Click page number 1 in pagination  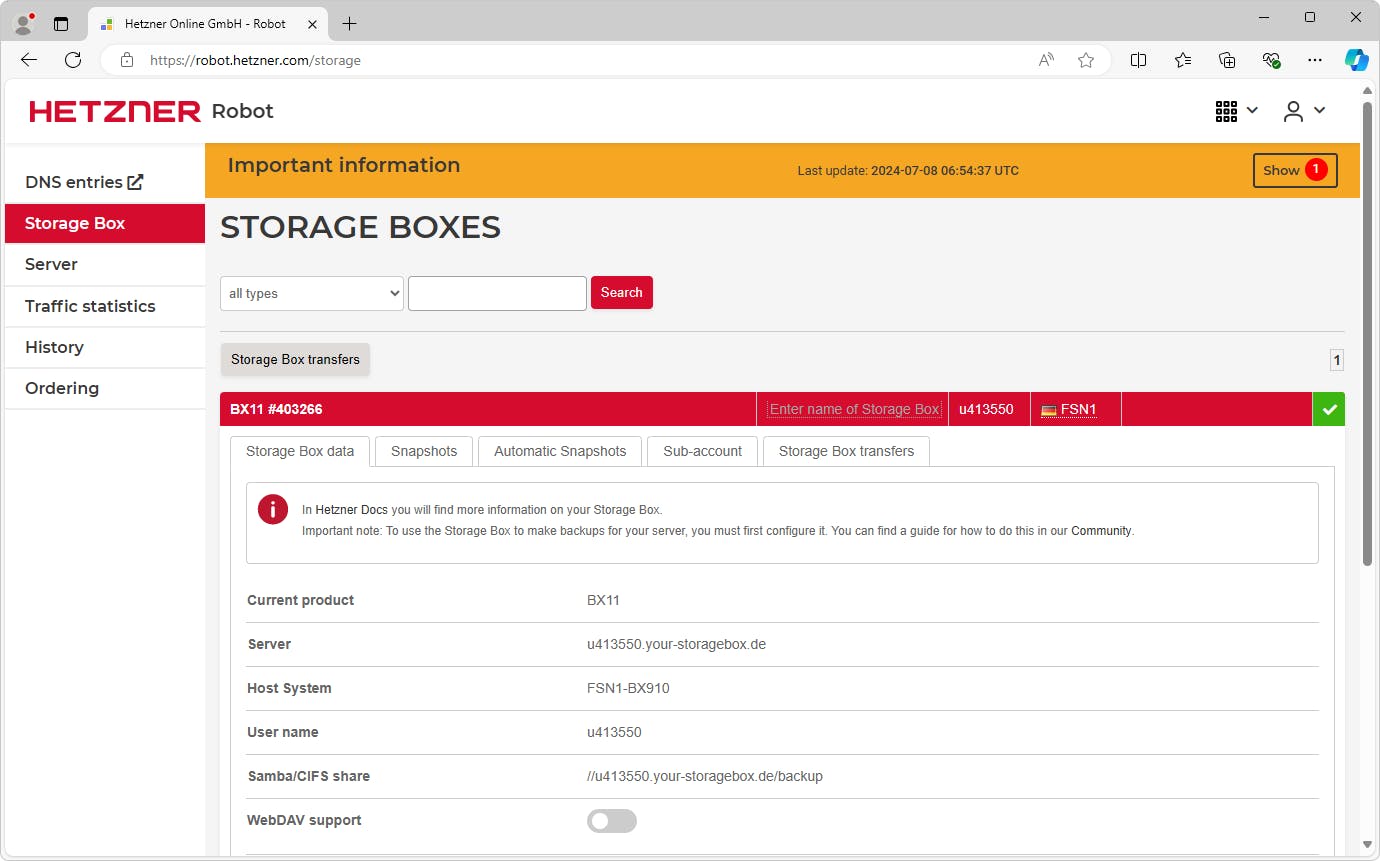pyautogui.click(x=1337, y=360)
